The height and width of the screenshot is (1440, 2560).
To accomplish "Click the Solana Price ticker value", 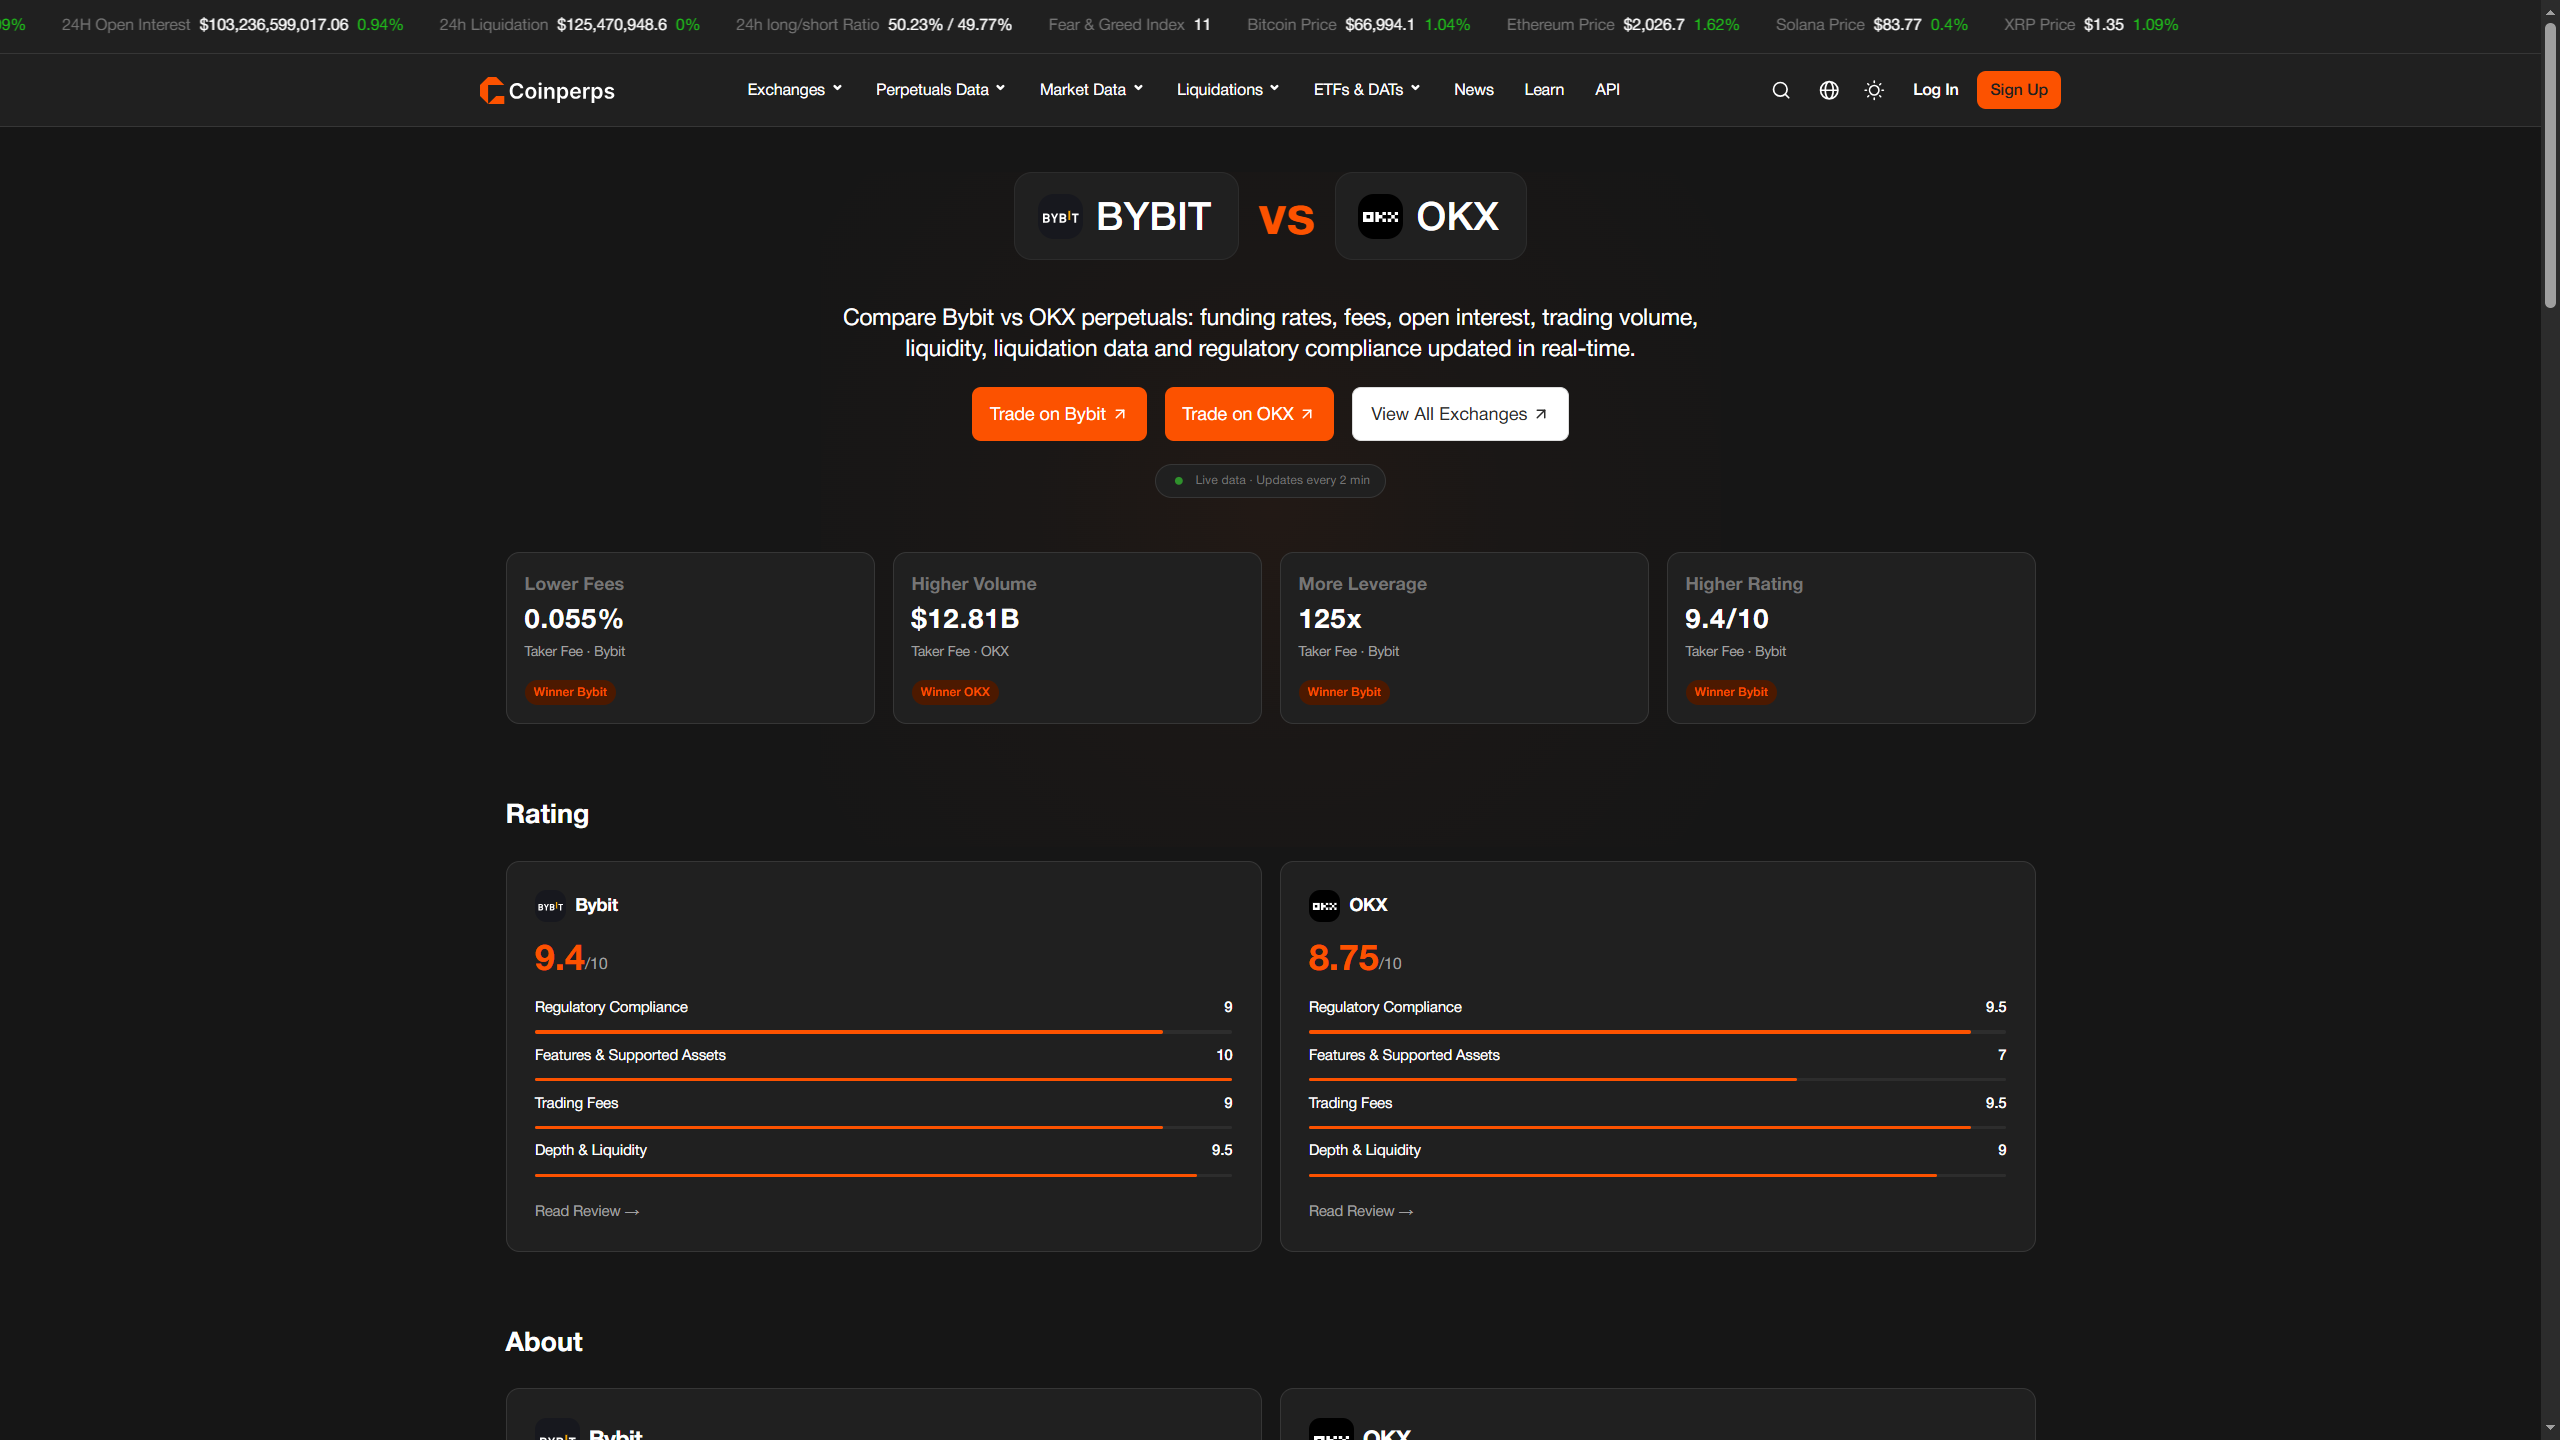I will pos(1898,25).
